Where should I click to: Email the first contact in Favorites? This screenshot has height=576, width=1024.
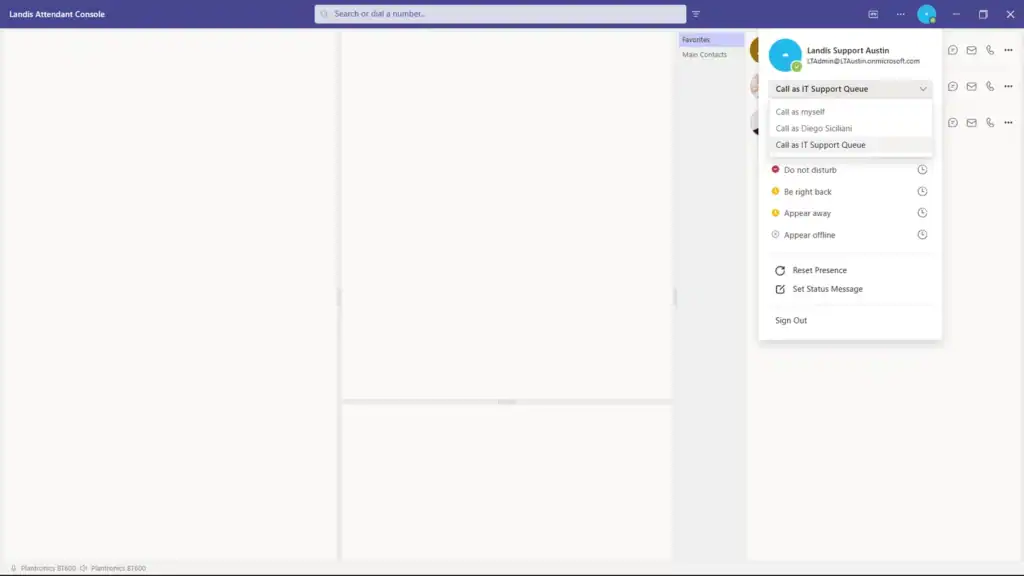coord(971,50)
